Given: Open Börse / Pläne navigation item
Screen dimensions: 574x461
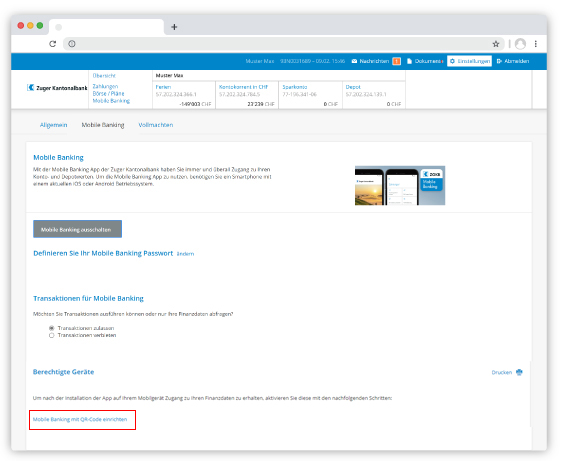Looking at the screenshot, I should point(108,94).
